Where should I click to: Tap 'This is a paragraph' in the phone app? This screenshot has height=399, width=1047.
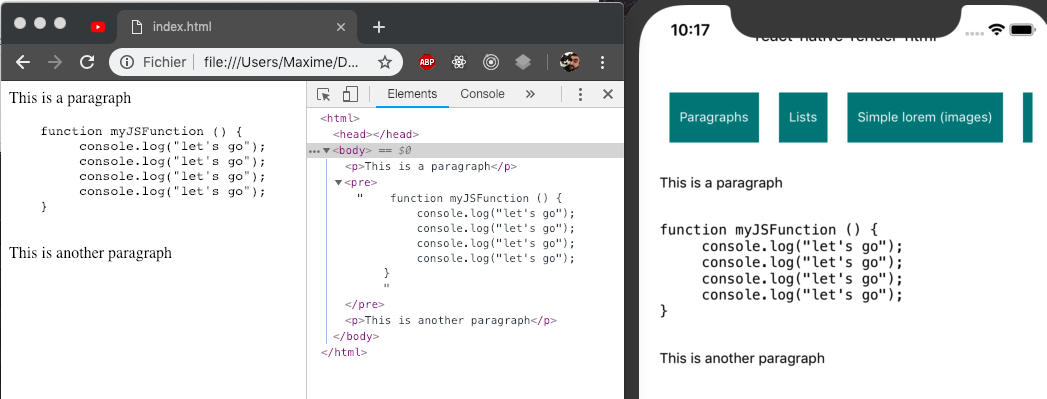click(x=721, y=182)
